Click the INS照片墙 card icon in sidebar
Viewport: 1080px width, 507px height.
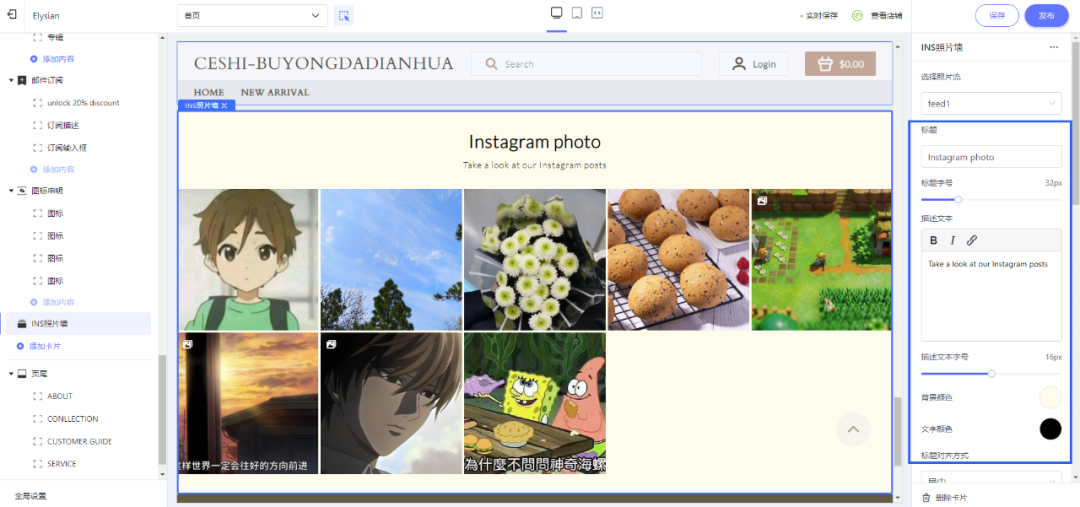click(x=21, y=324)
